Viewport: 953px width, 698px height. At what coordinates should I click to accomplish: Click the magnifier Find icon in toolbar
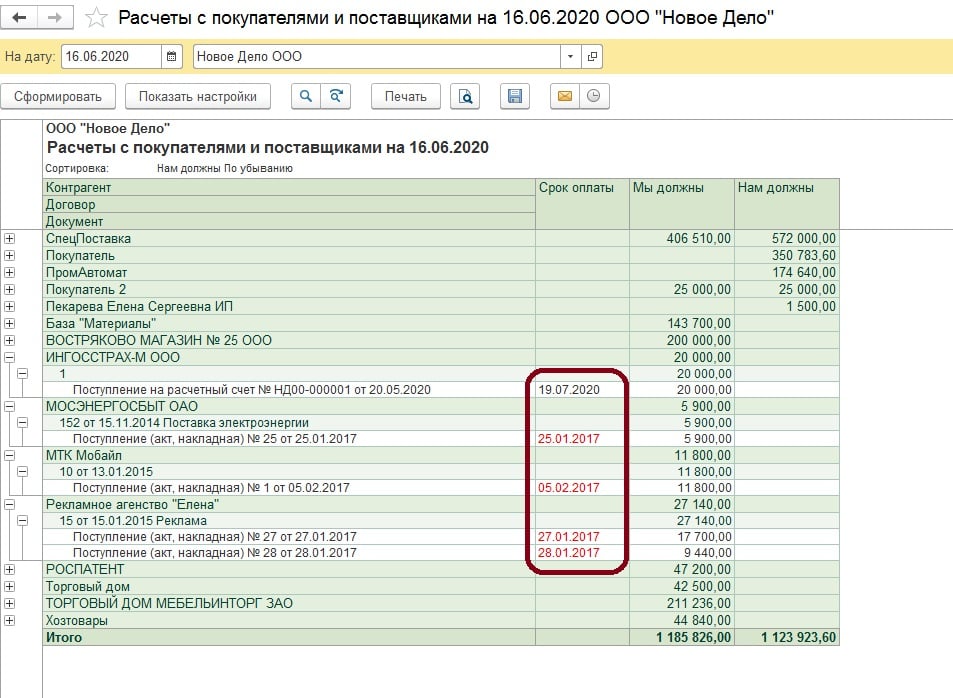(306, 96)
